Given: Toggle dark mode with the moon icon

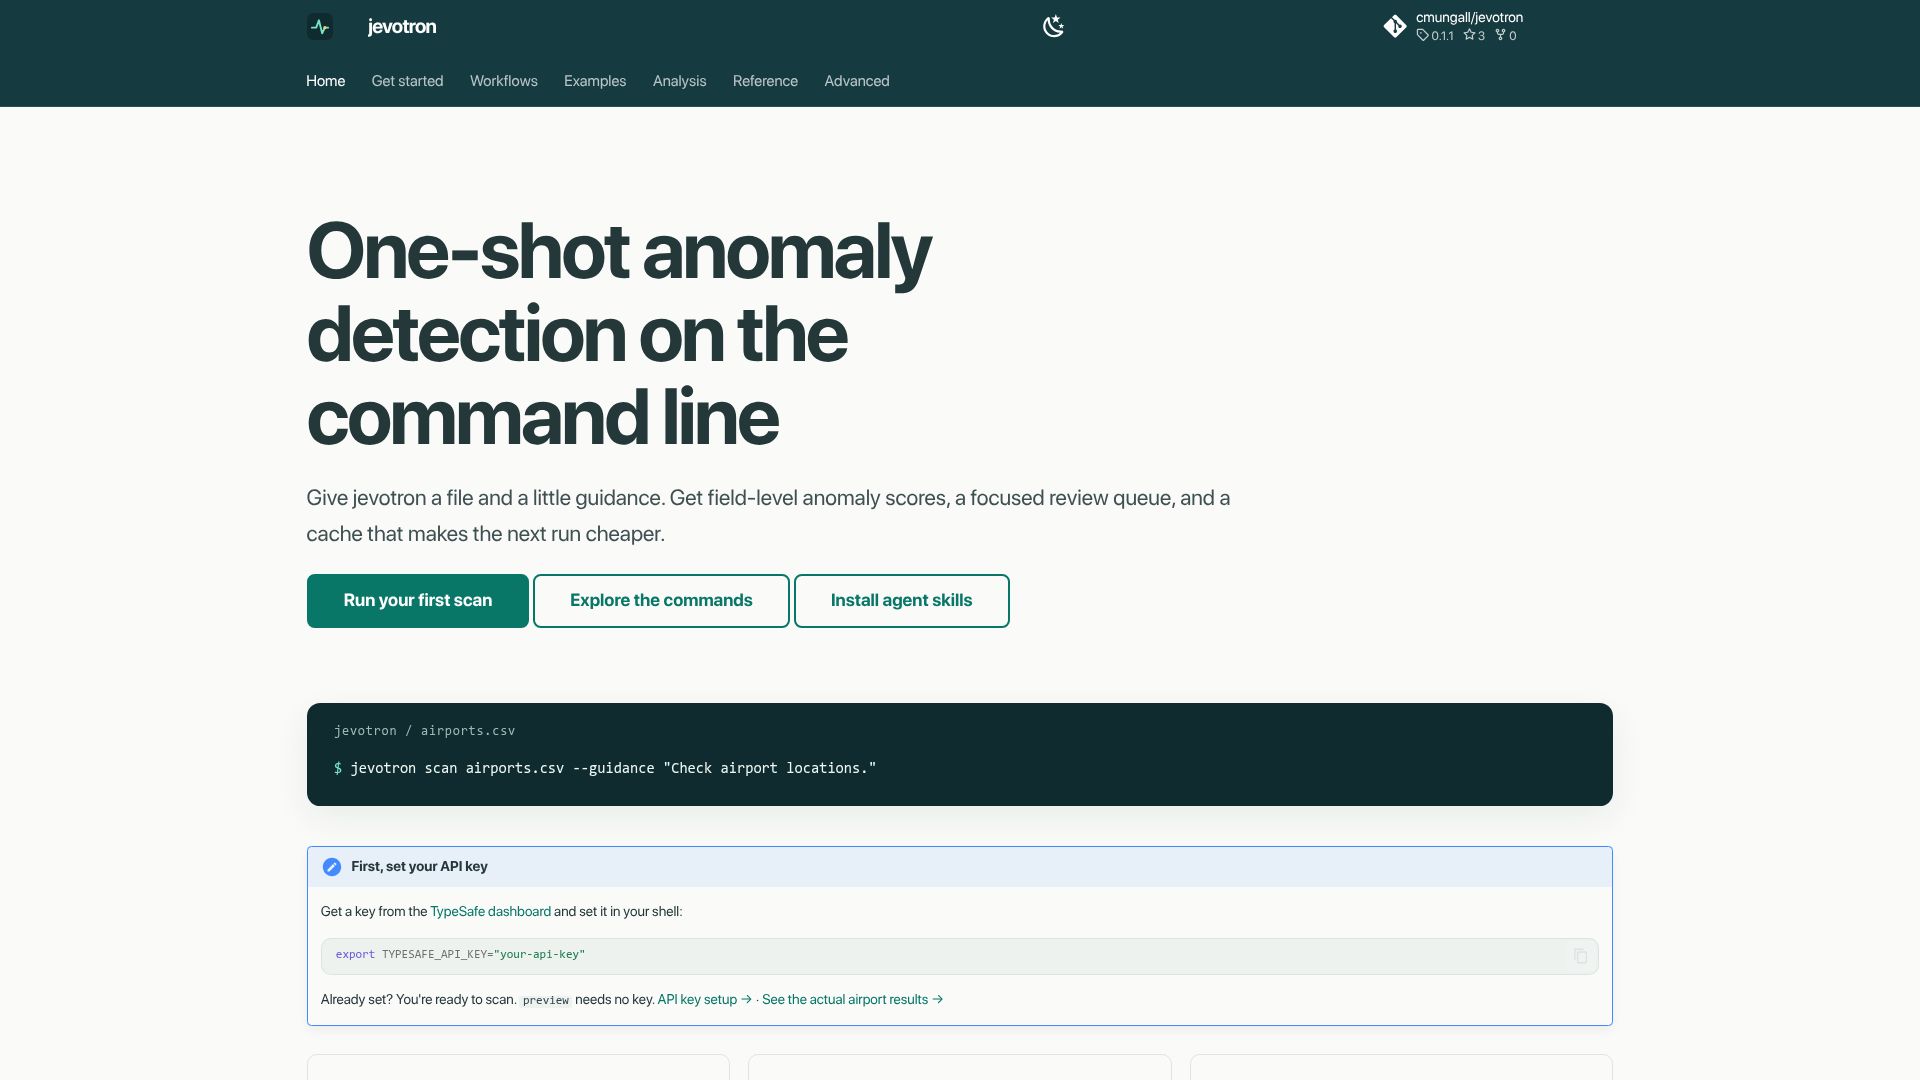Looking at the screenshot, I should pos(1053,27).
